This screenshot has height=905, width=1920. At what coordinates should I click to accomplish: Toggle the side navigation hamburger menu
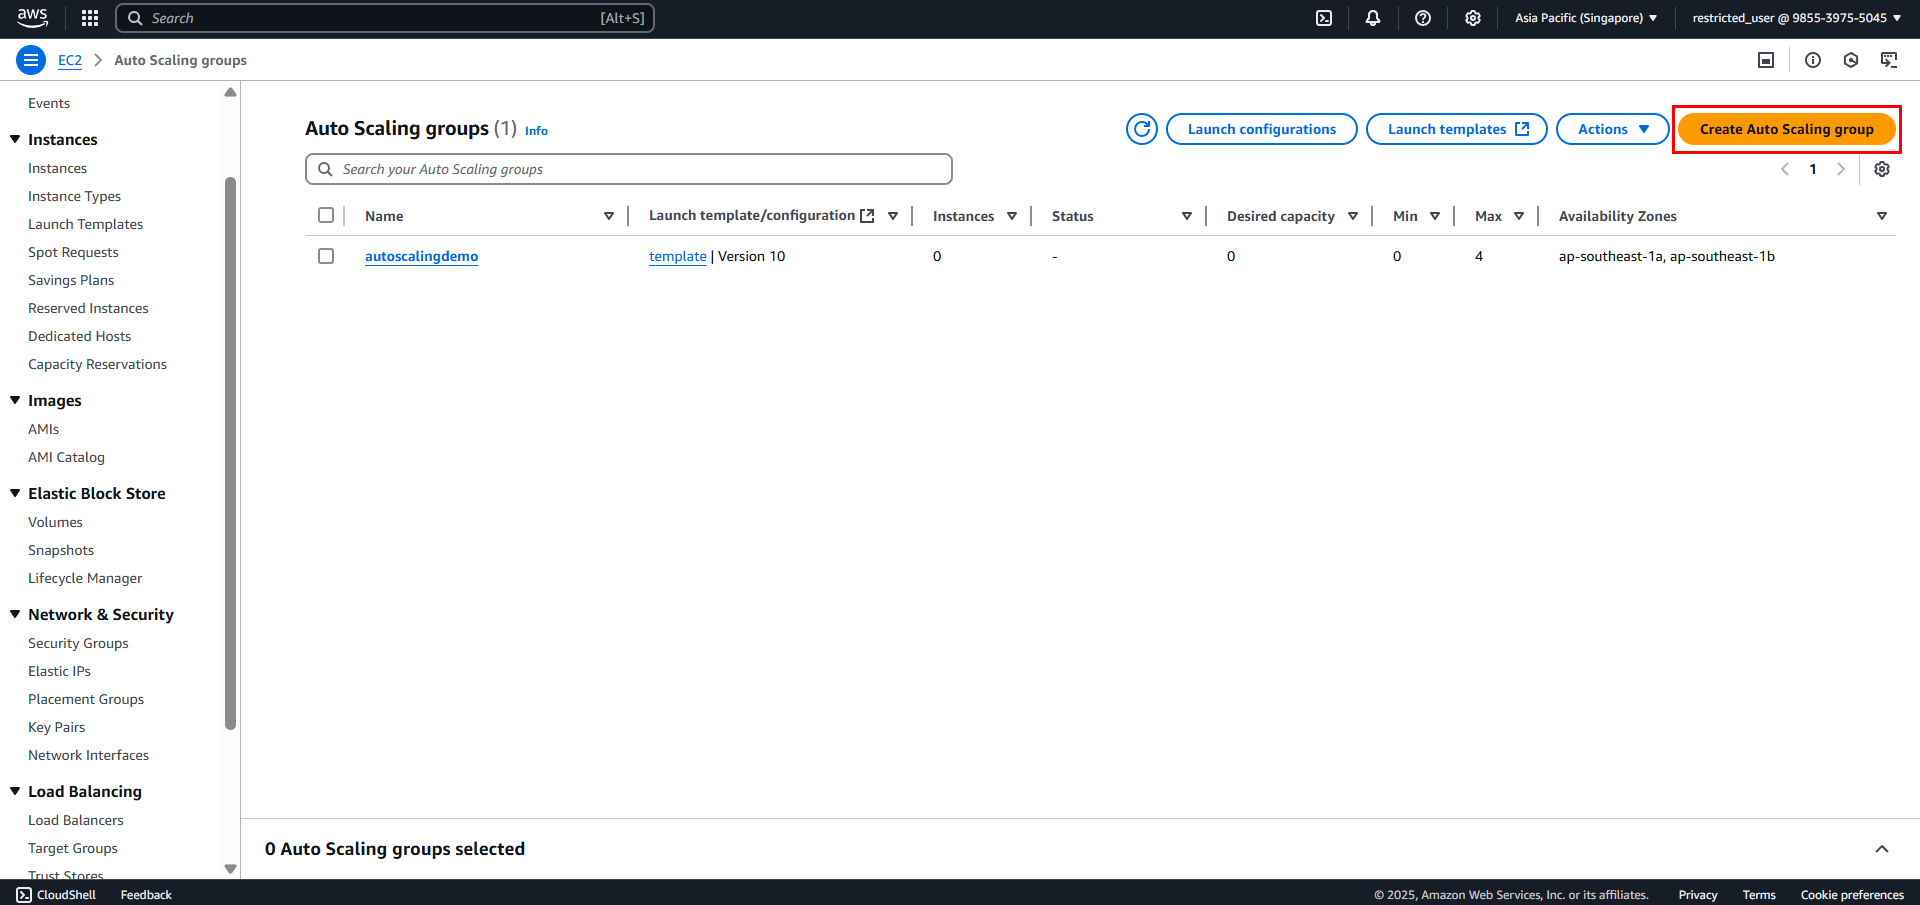point(31,60)
